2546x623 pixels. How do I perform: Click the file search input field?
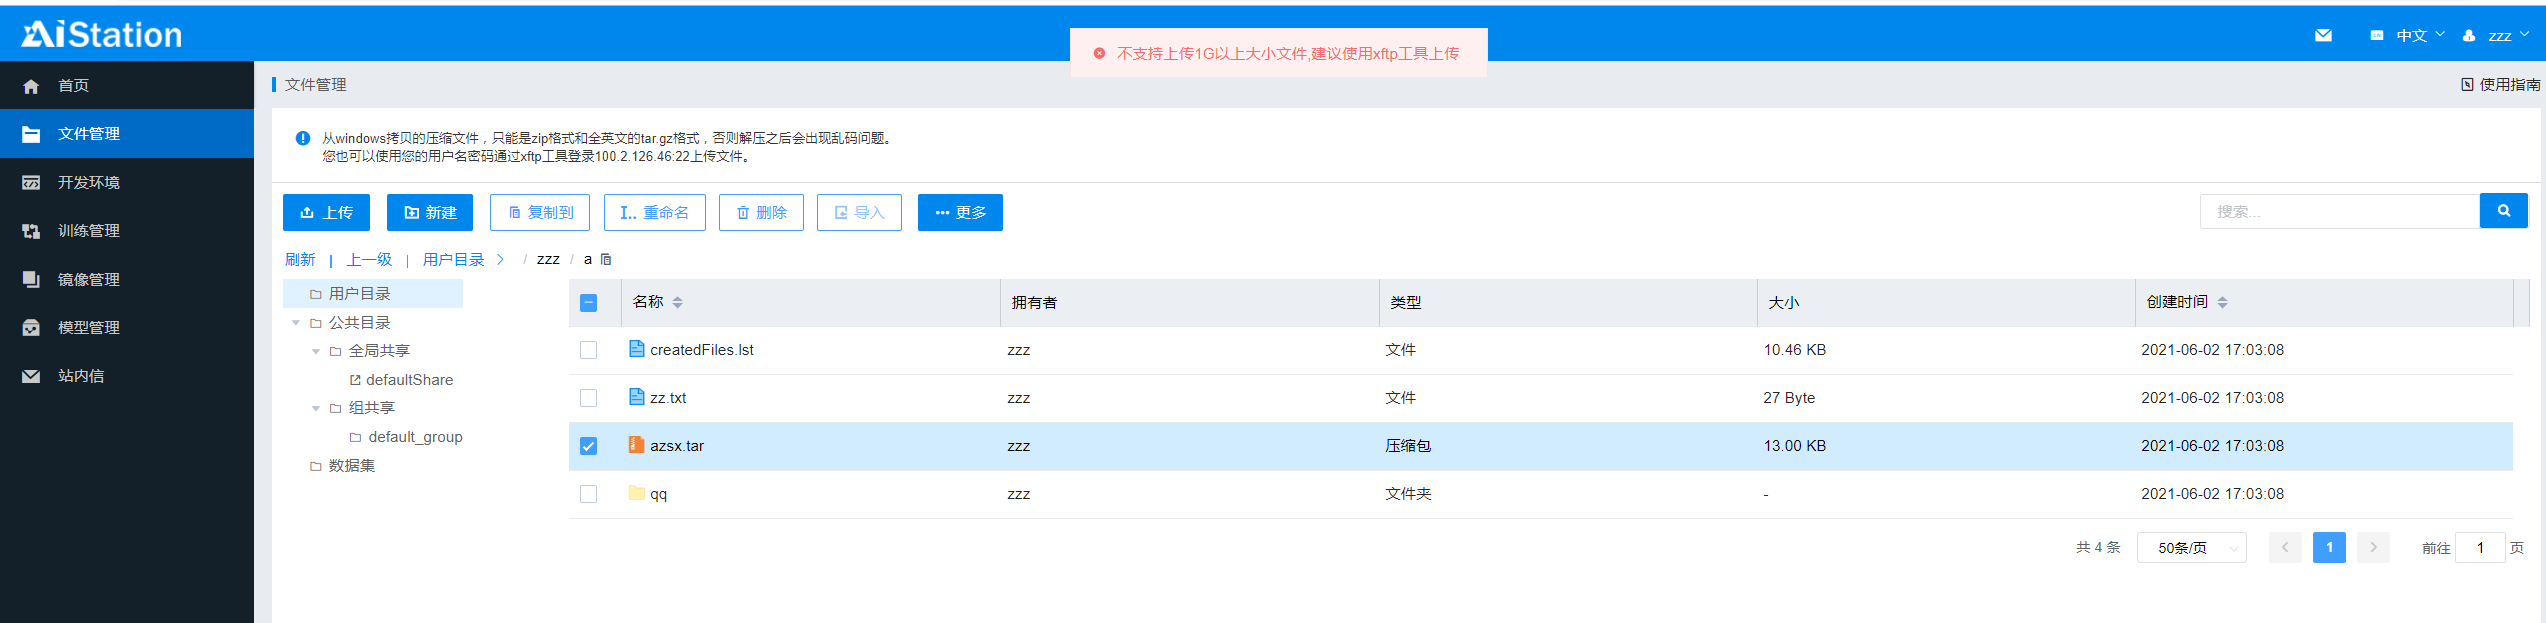(x=2338, y=211)
